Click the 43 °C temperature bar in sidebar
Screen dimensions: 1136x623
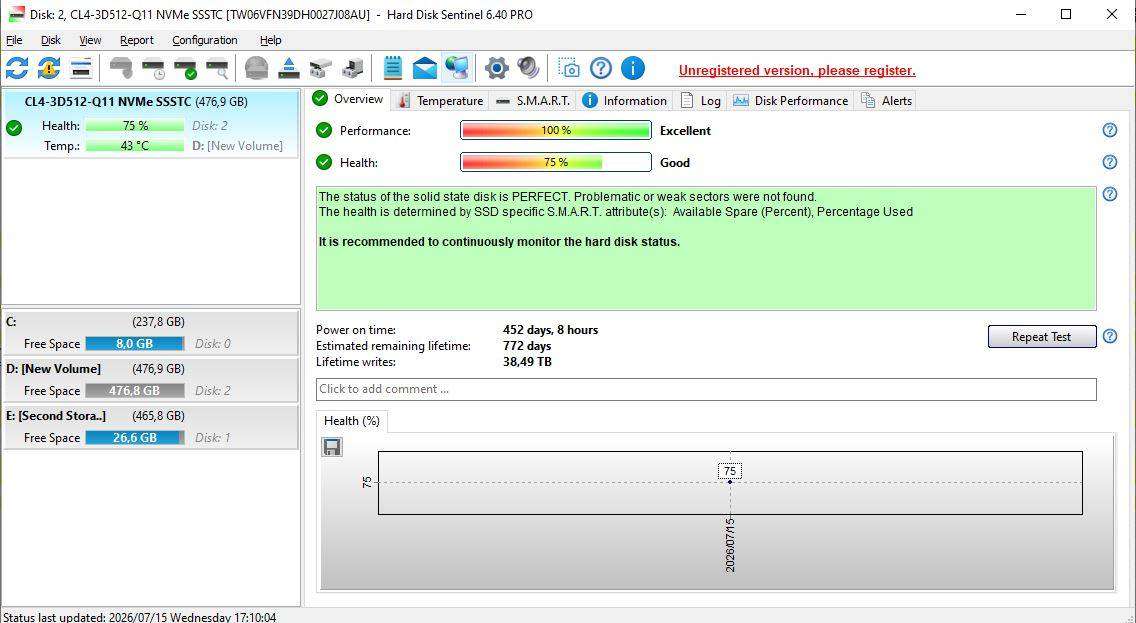point(135,146)
